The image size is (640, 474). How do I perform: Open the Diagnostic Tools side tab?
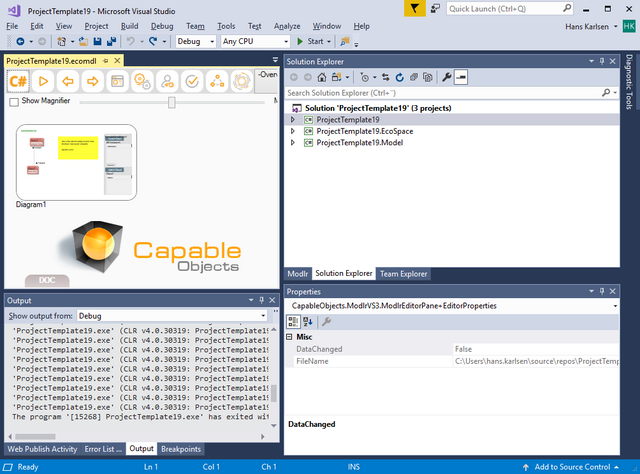[x=629, y=82]
